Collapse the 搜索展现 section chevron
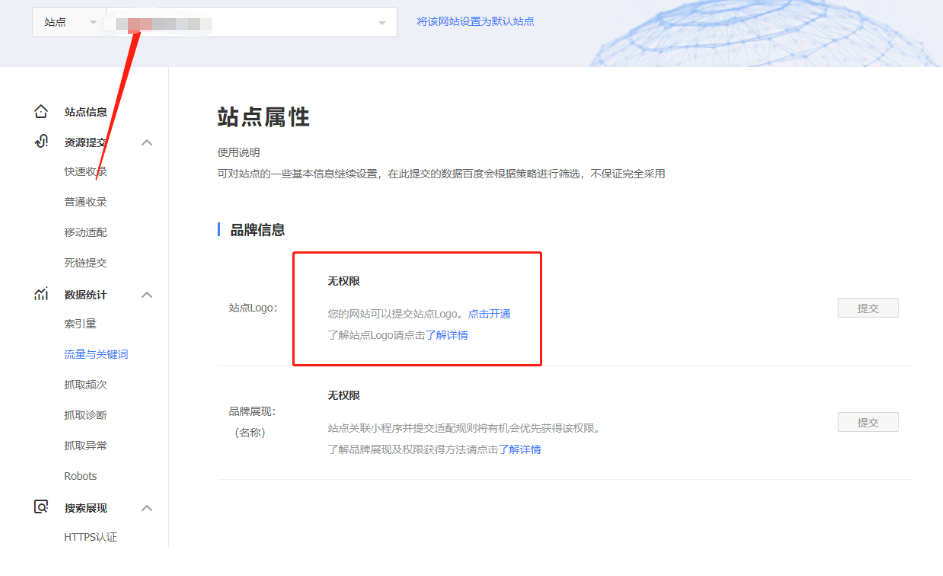 [x=147, y=507]
